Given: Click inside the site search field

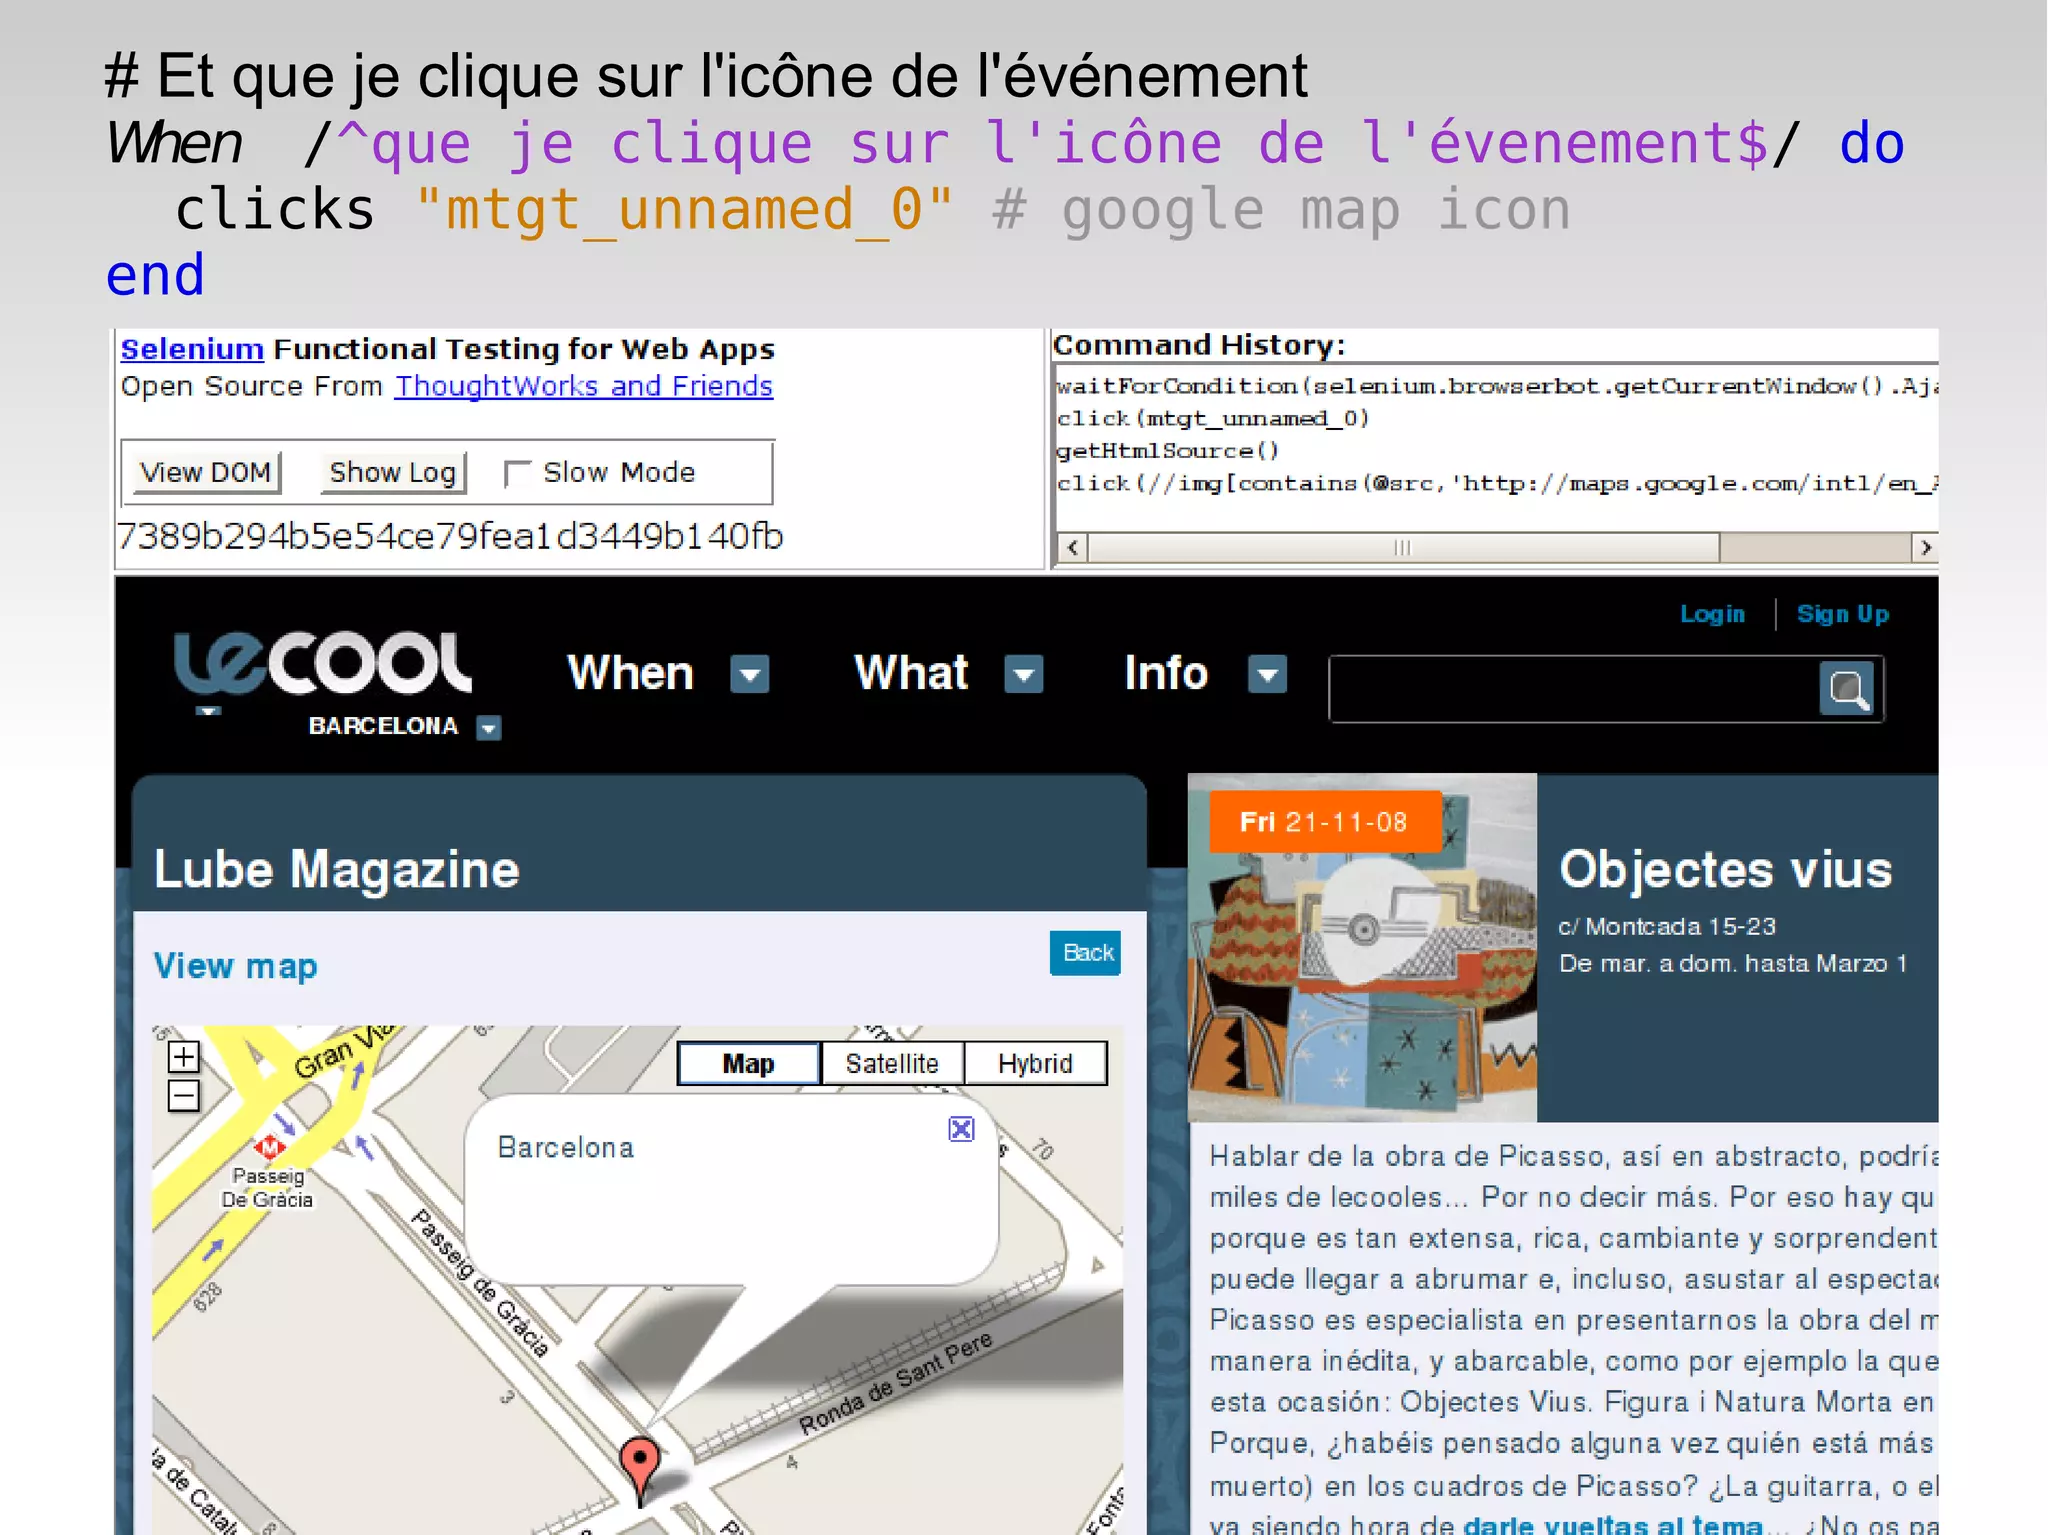Looking at the screenshot, I should 1574,688.
